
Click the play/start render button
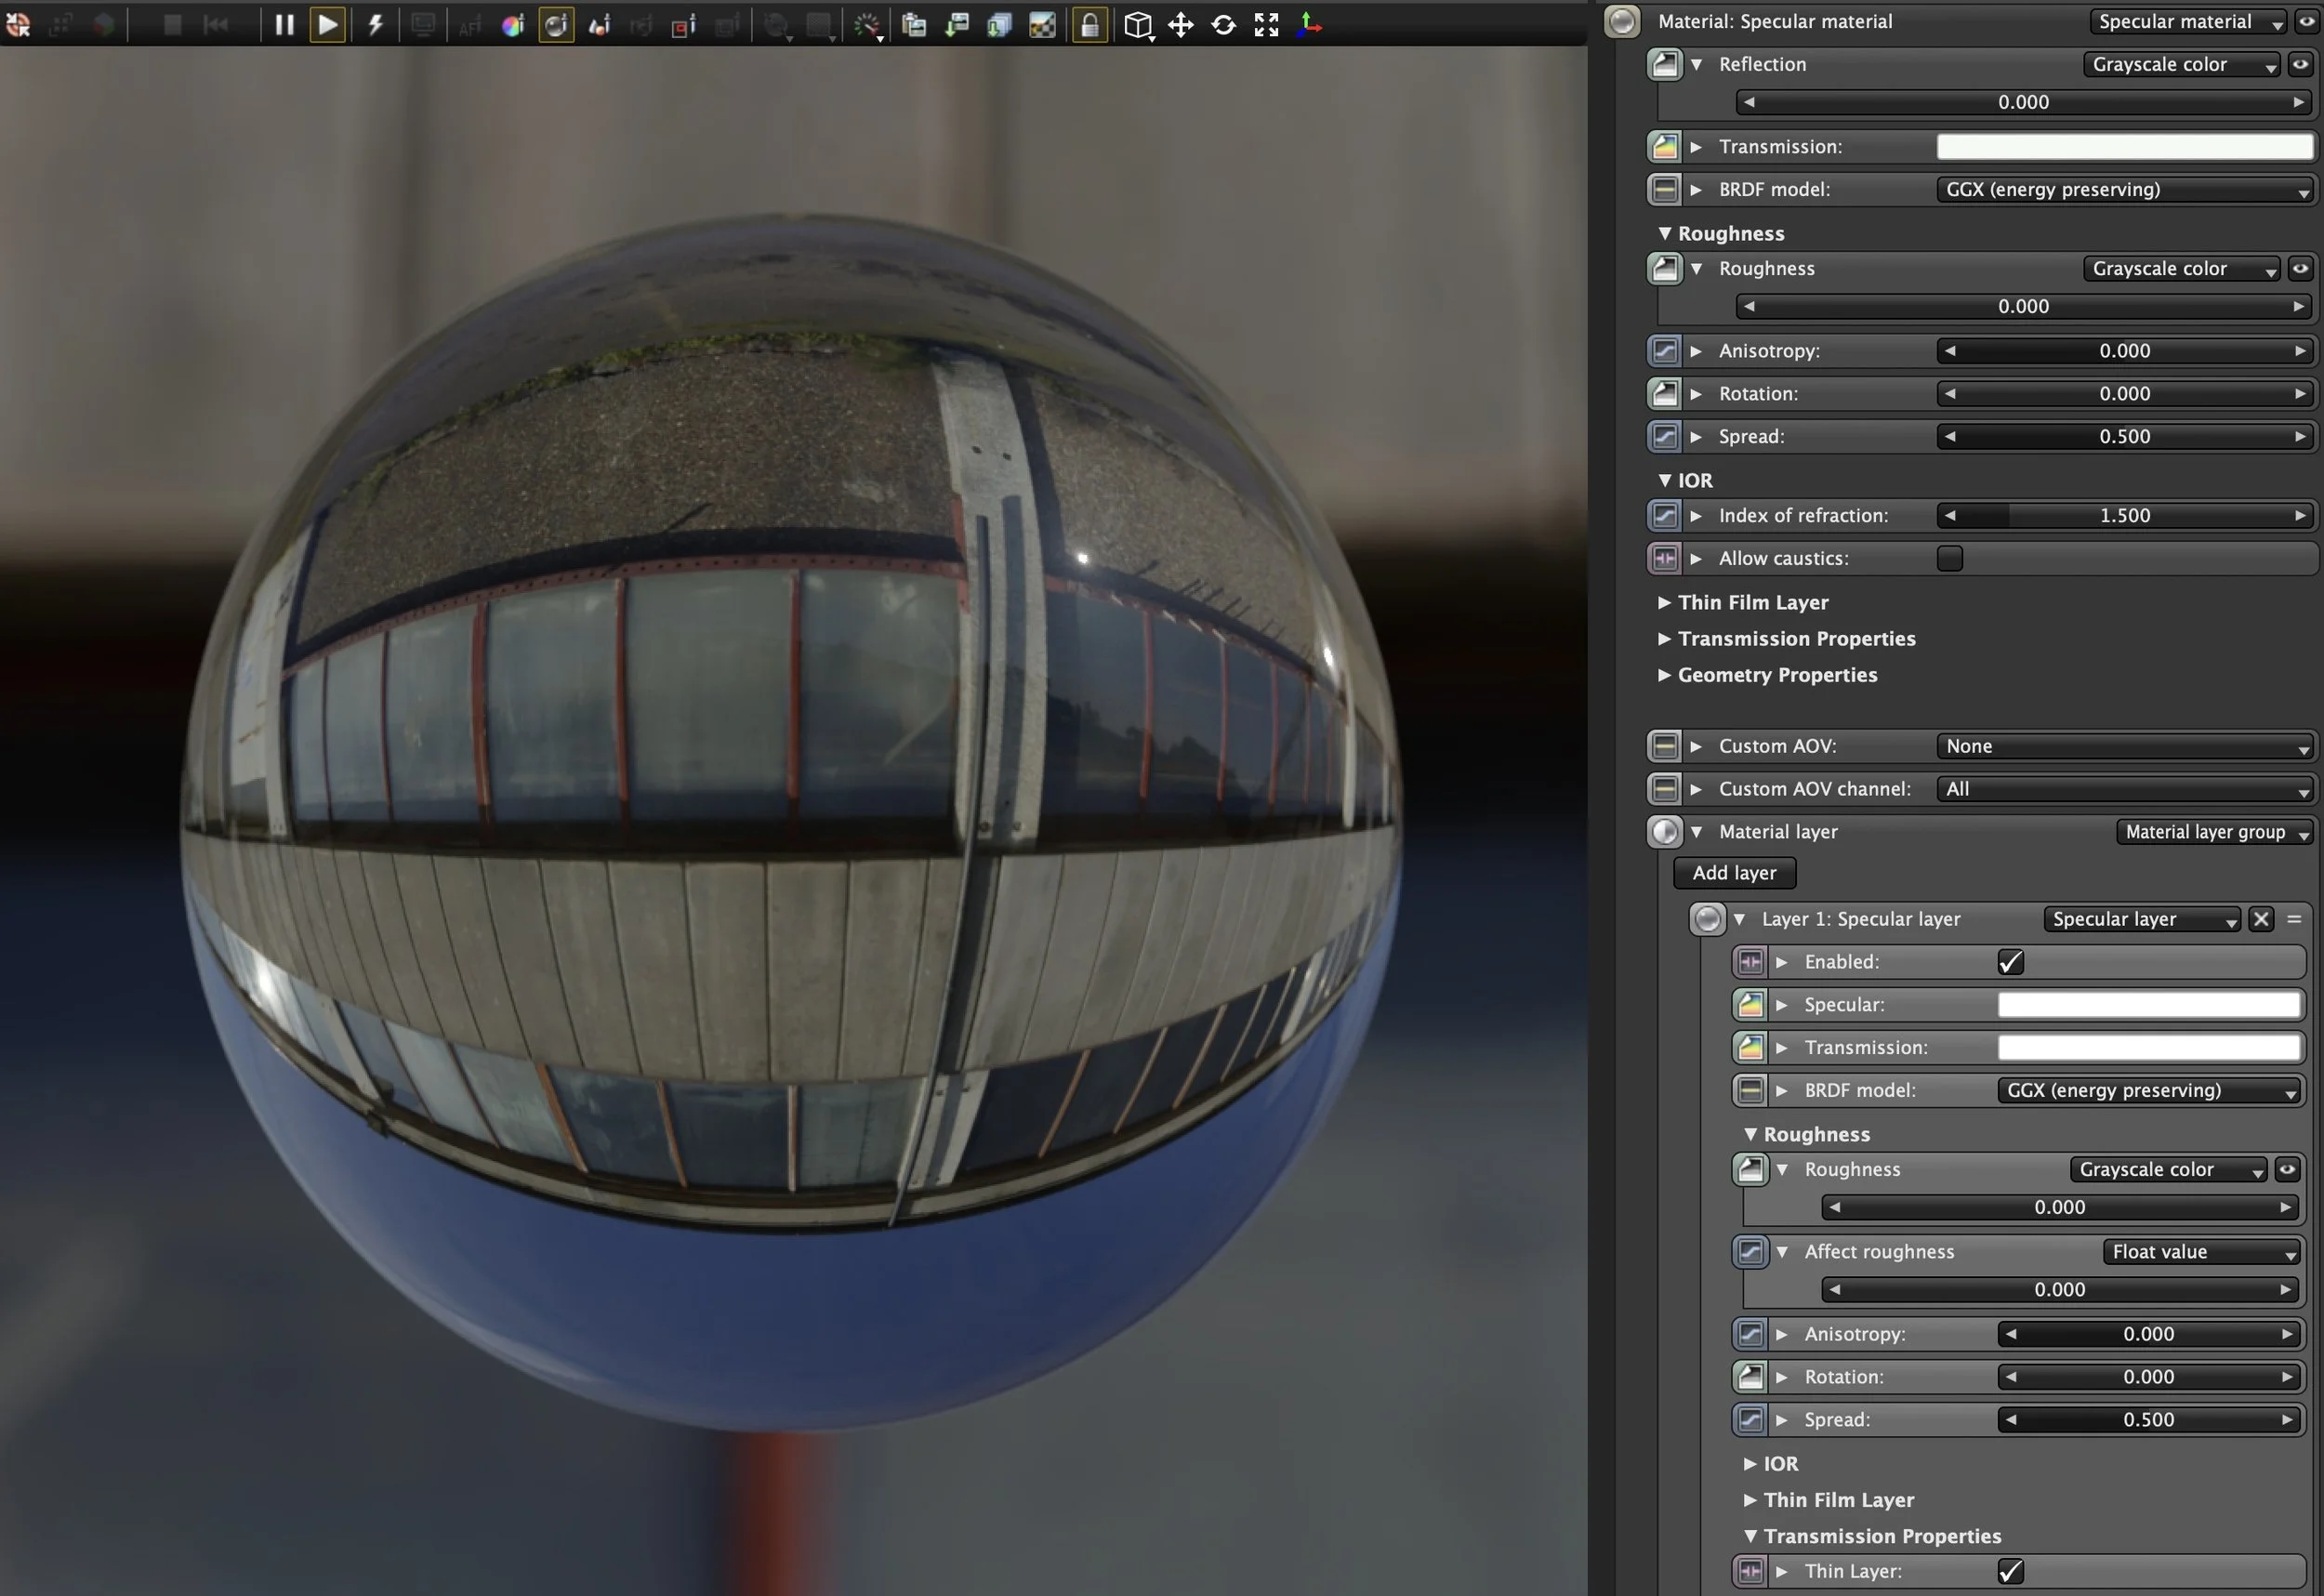pyautogui.click(x=327, y=24)
